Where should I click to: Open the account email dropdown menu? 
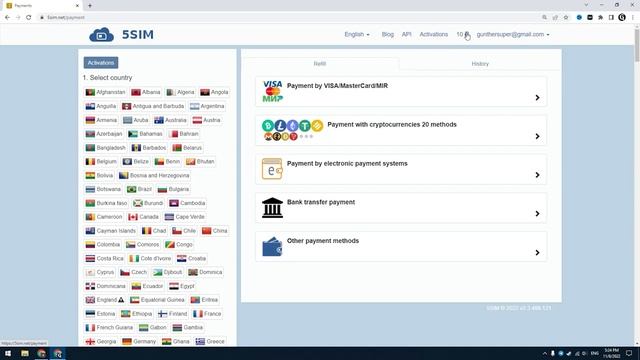tap(513, 35)
